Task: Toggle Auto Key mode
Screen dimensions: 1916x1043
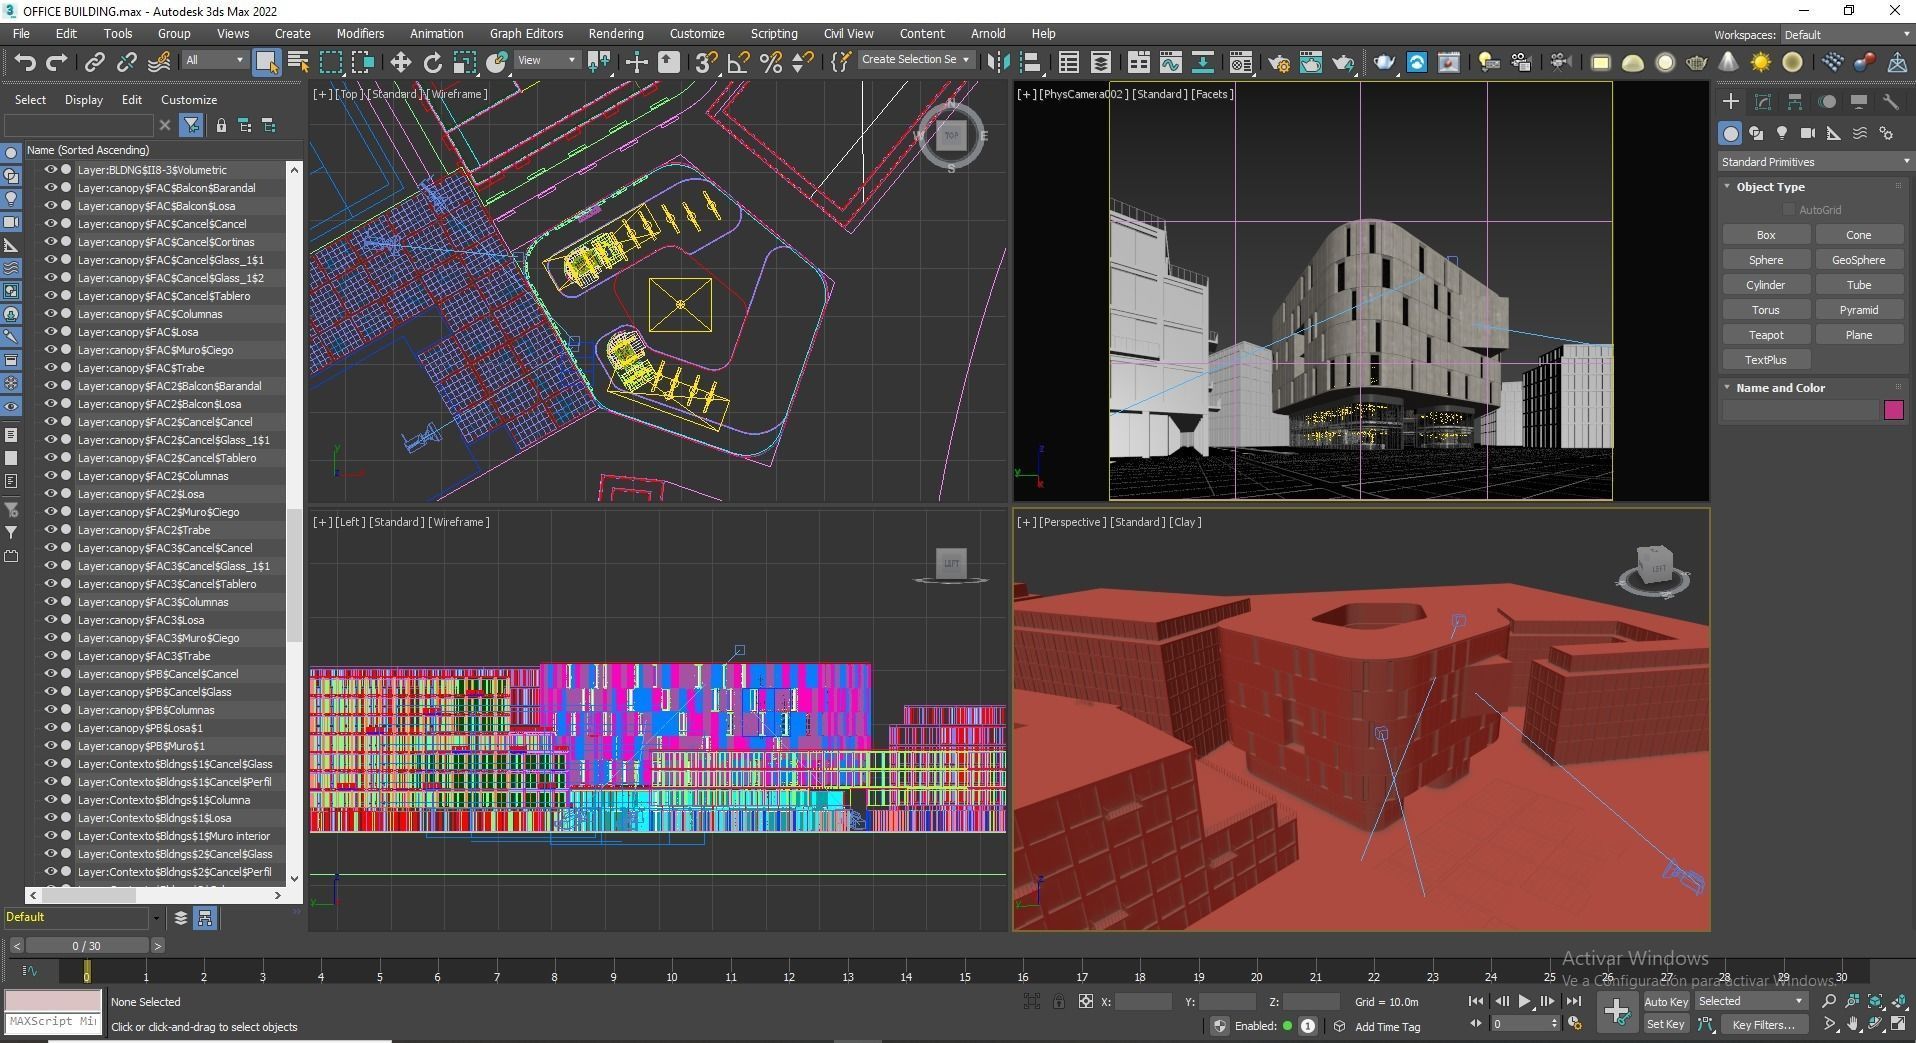Action: tap(1665, 1001)
